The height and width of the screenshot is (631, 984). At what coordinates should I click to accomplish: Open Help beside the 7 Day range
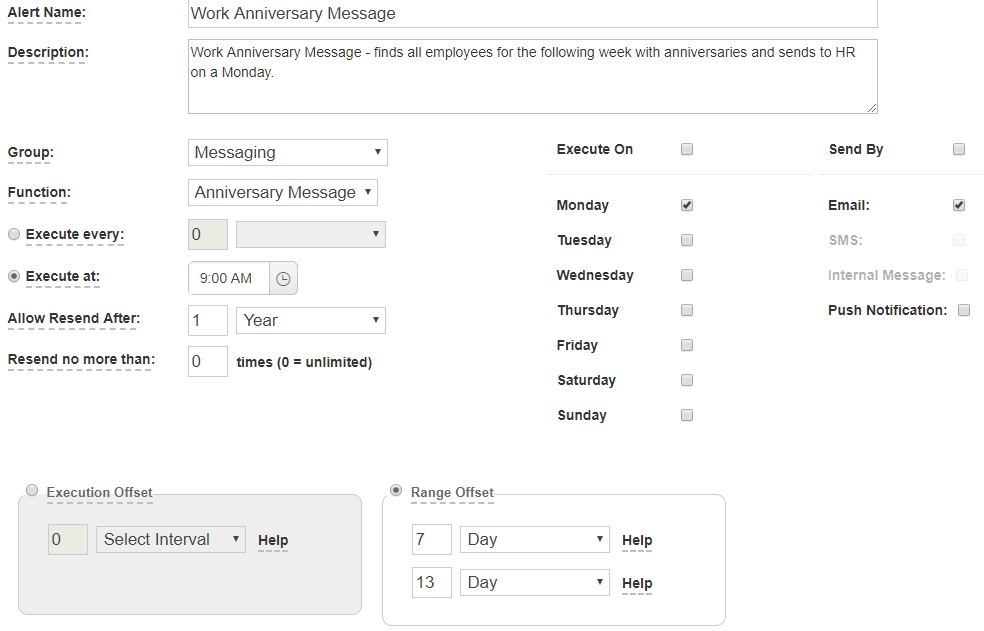click(637, 541)
